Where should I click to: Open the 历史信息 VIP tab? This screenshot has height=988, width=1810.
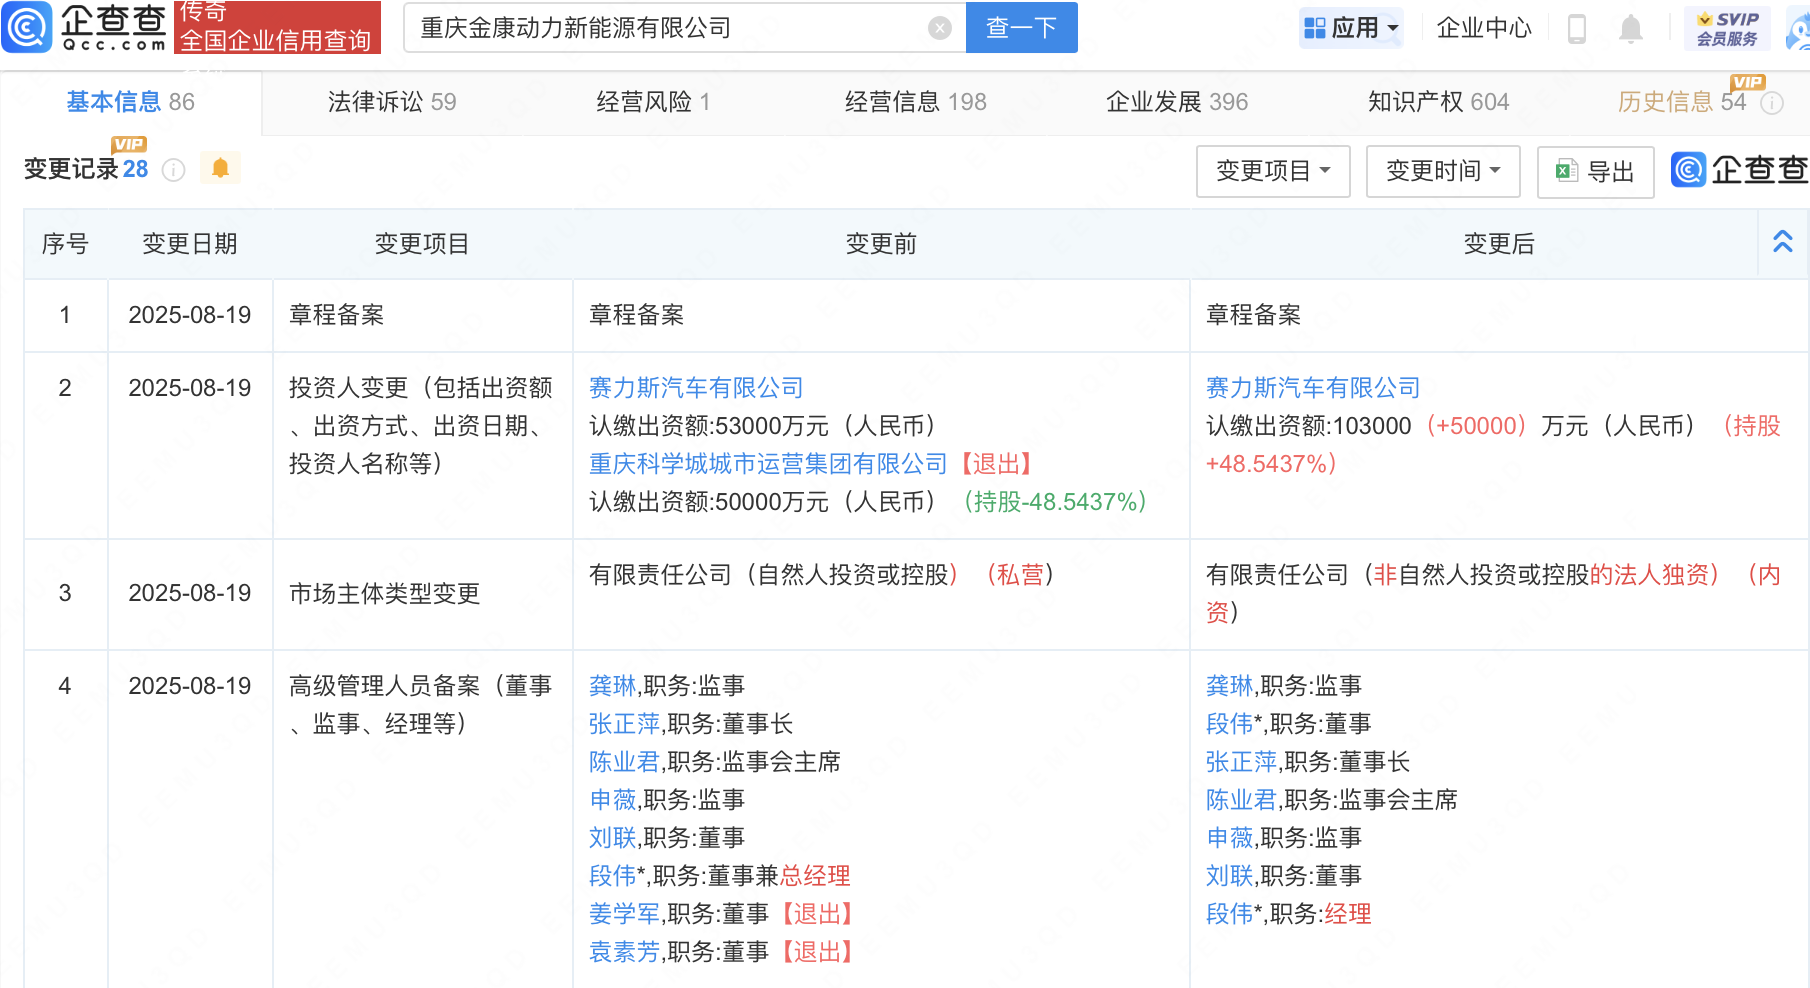click(1682, 102)
